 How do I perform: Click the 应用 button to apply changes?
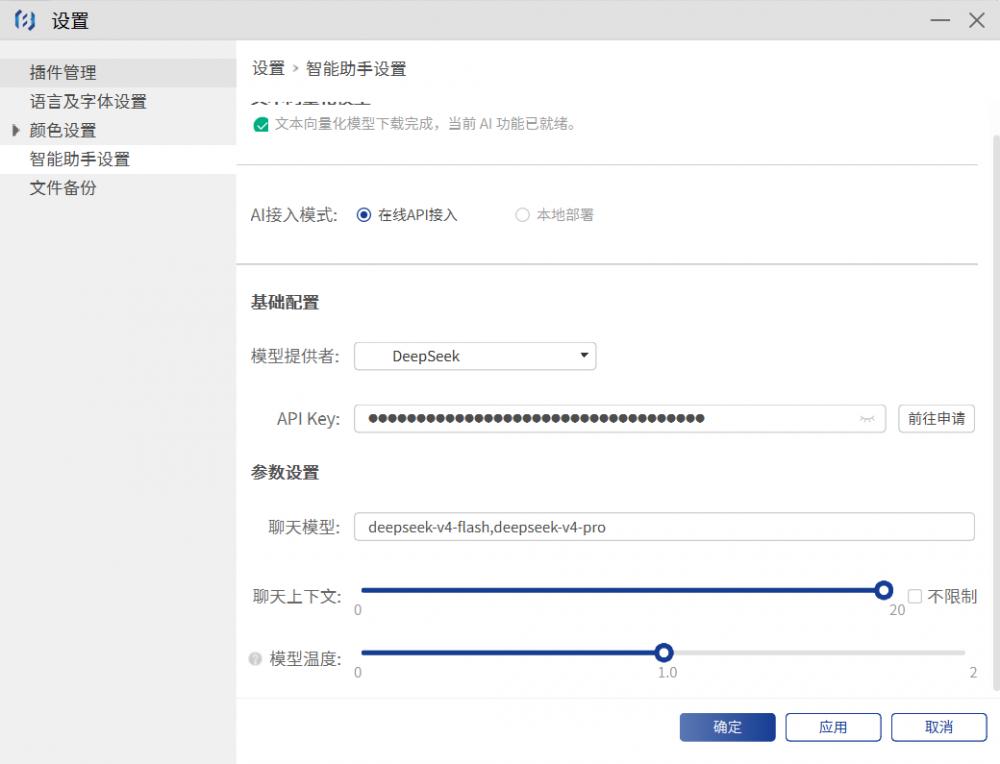point(833,727)
